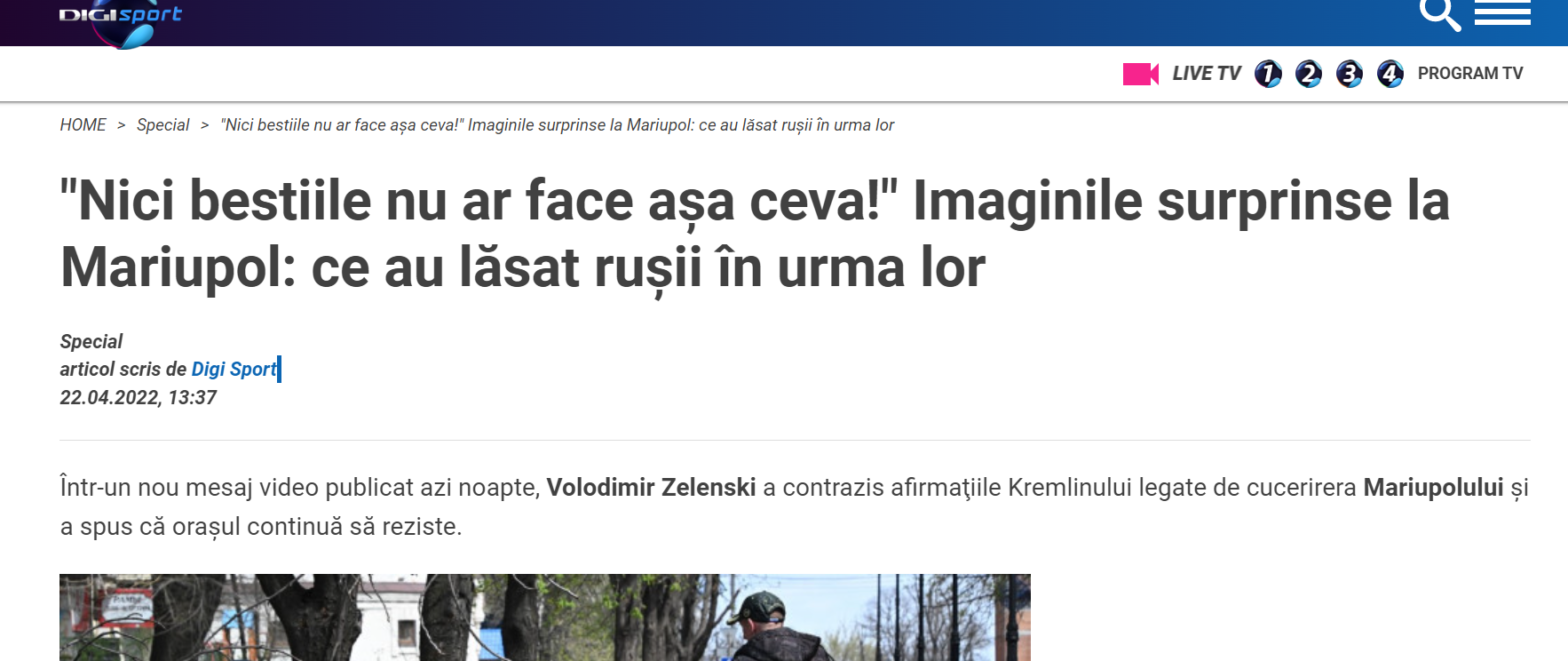1568x661 pixels.
Task: Go to HOME breadcrumb
Action: pos(83,125)
